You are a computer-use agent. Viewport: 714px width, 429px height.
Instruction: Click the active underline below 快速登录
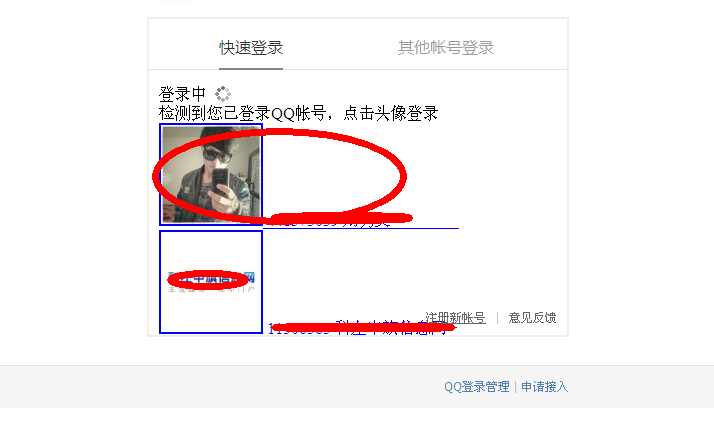pyautogui.click(x=251, y=69)
